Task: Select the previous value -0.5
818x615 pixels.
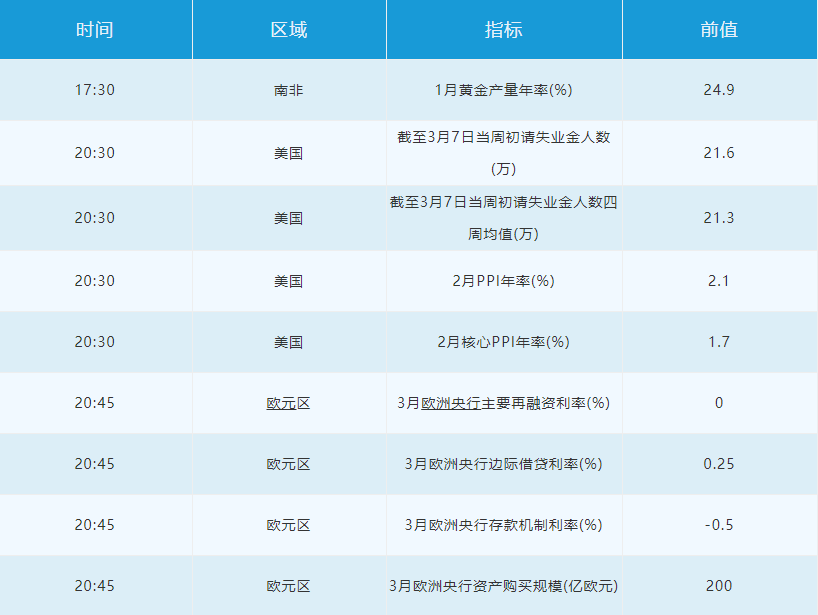Action: coord(719,525)
